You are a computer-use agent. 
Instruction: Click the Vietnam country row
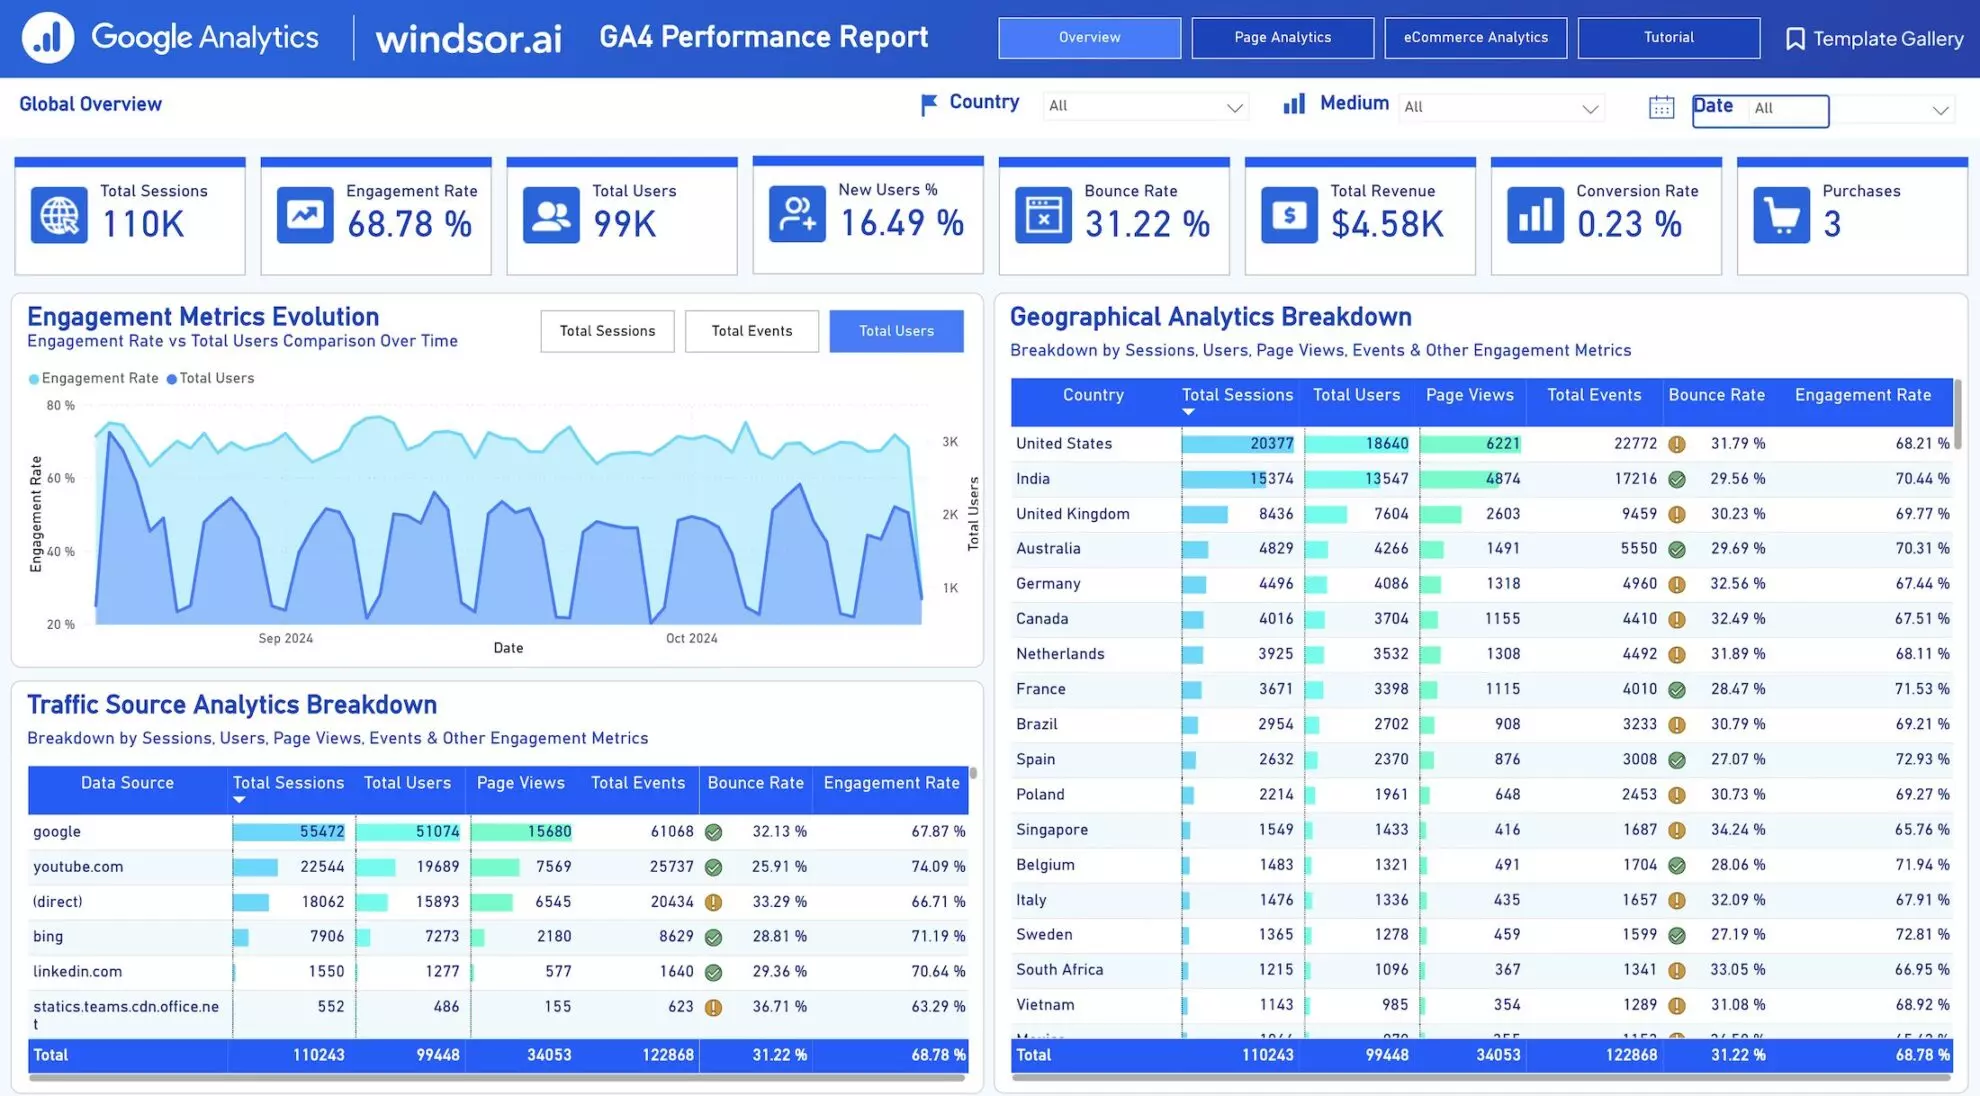[x=1482, y=1005]
